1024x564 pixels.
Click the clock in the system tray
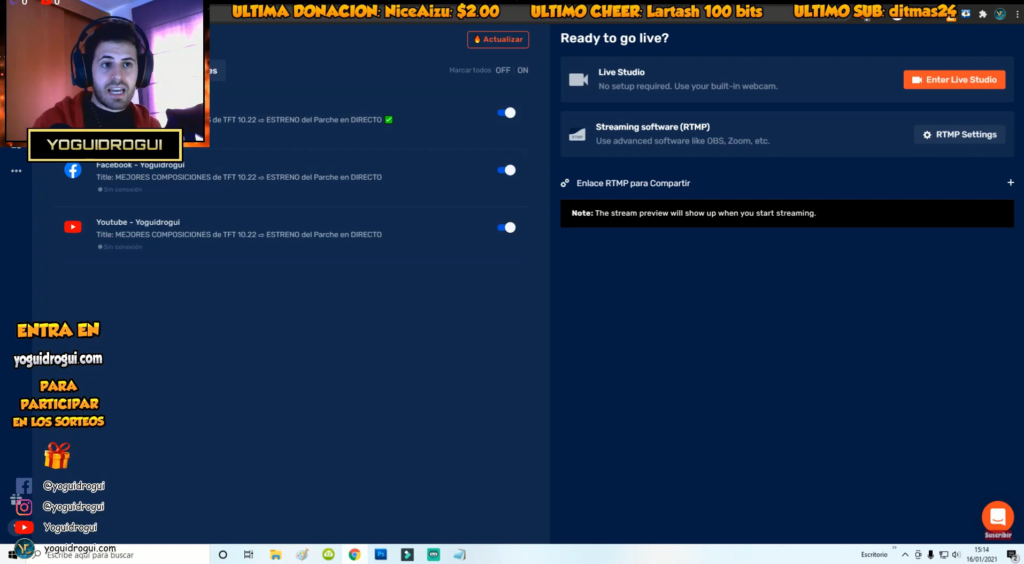click(982, 554)
